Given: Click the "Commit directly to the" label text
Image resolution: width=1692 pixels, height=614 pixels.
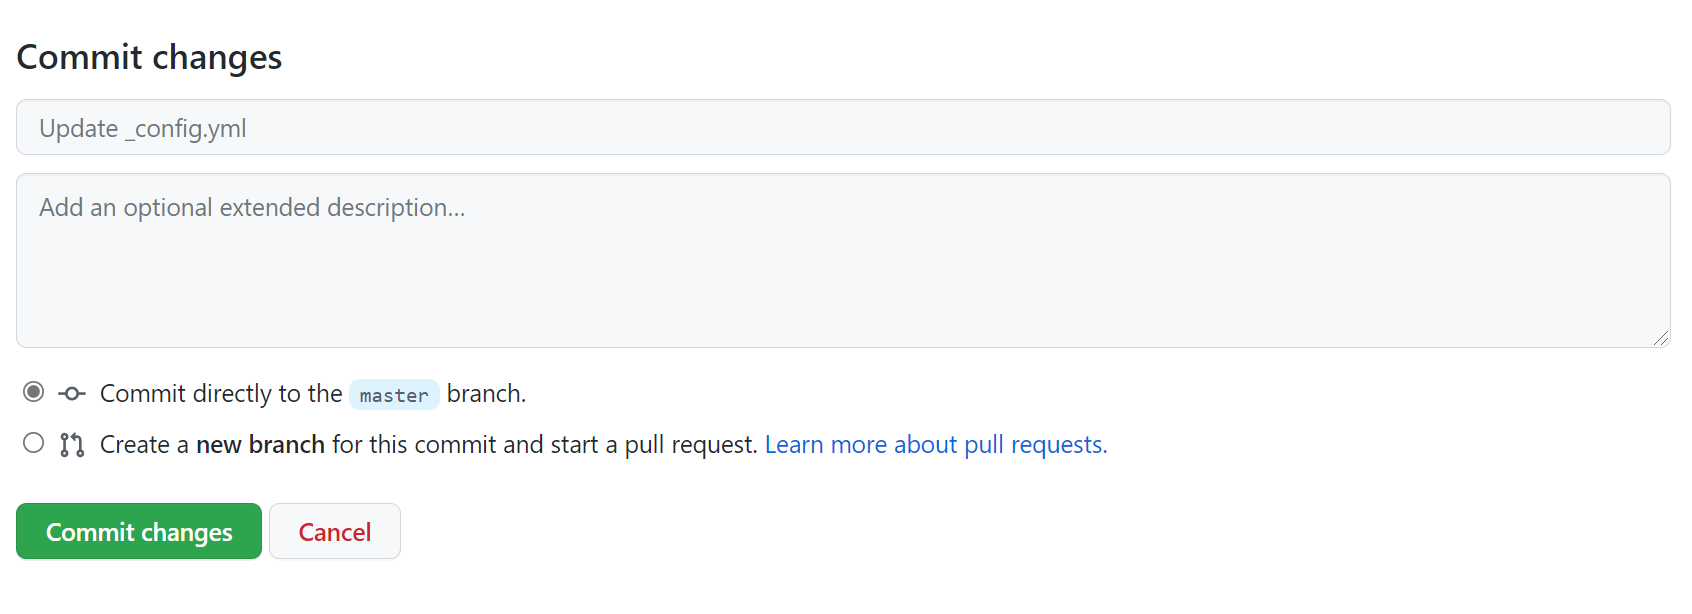Looking at the screenshot, I should pos(221,394).
